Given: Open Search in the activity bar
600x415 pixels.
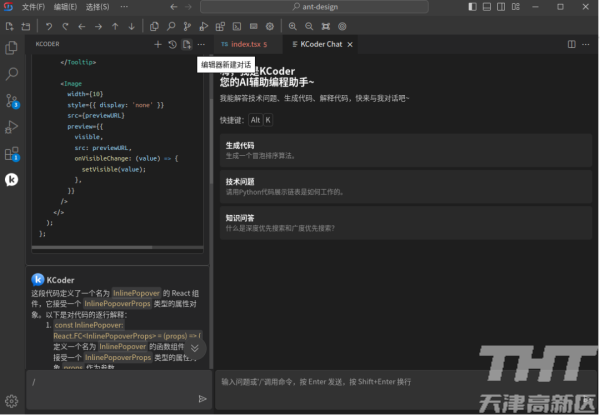Looking at the screenshot, I should (11, 74).
